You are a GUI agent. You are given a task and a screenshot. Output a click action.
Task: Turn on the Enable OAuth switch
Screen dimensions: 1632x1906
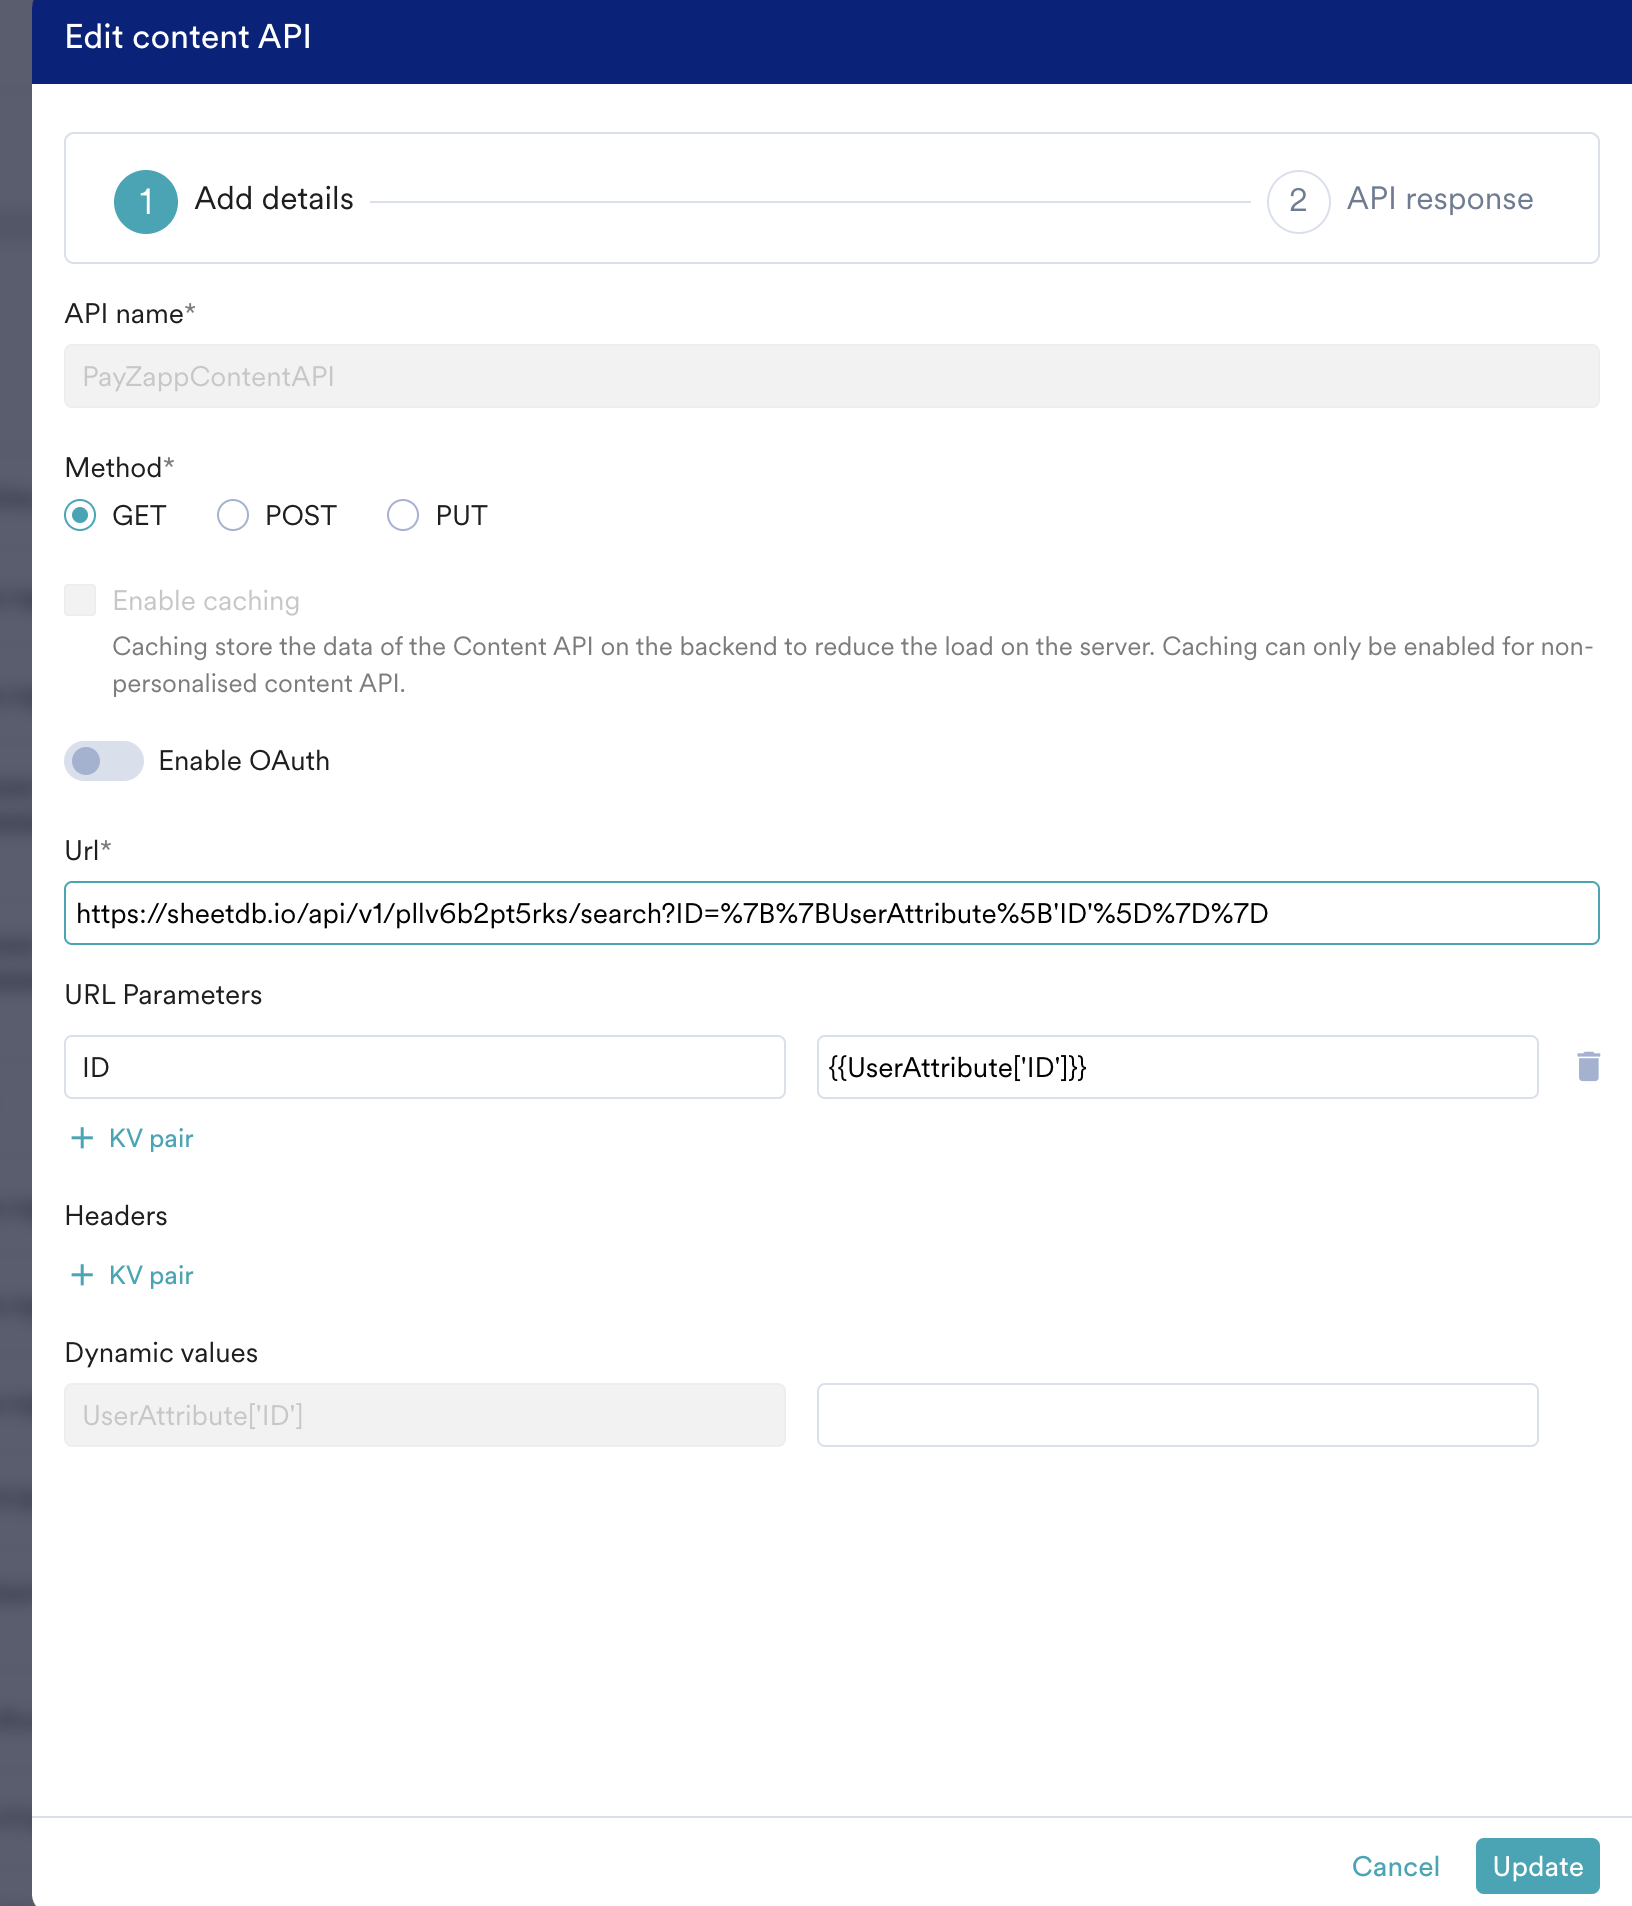[104, 761]
